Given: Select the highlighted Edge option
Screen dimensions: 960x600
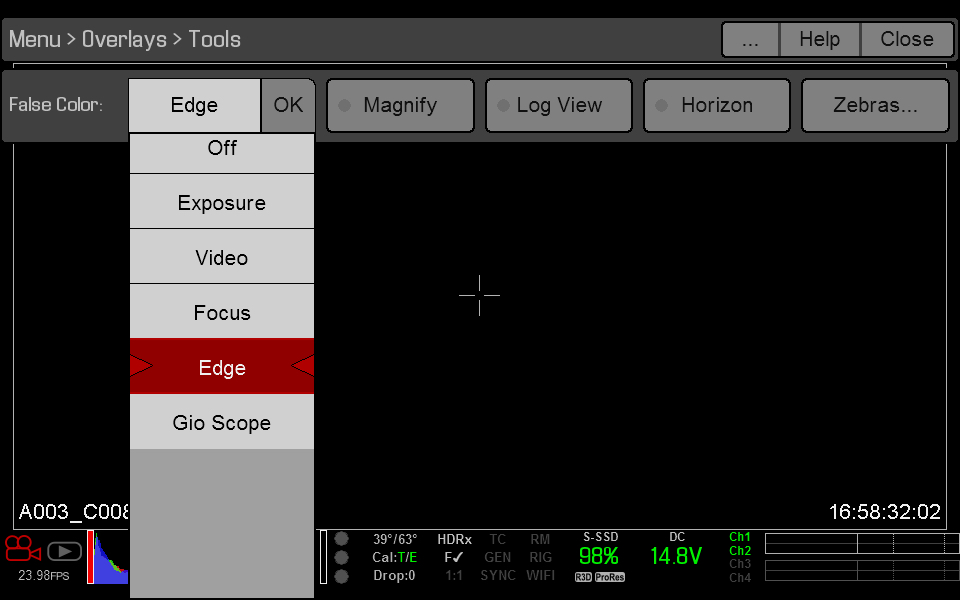Looking at the screenshot, I should [222, 367].
